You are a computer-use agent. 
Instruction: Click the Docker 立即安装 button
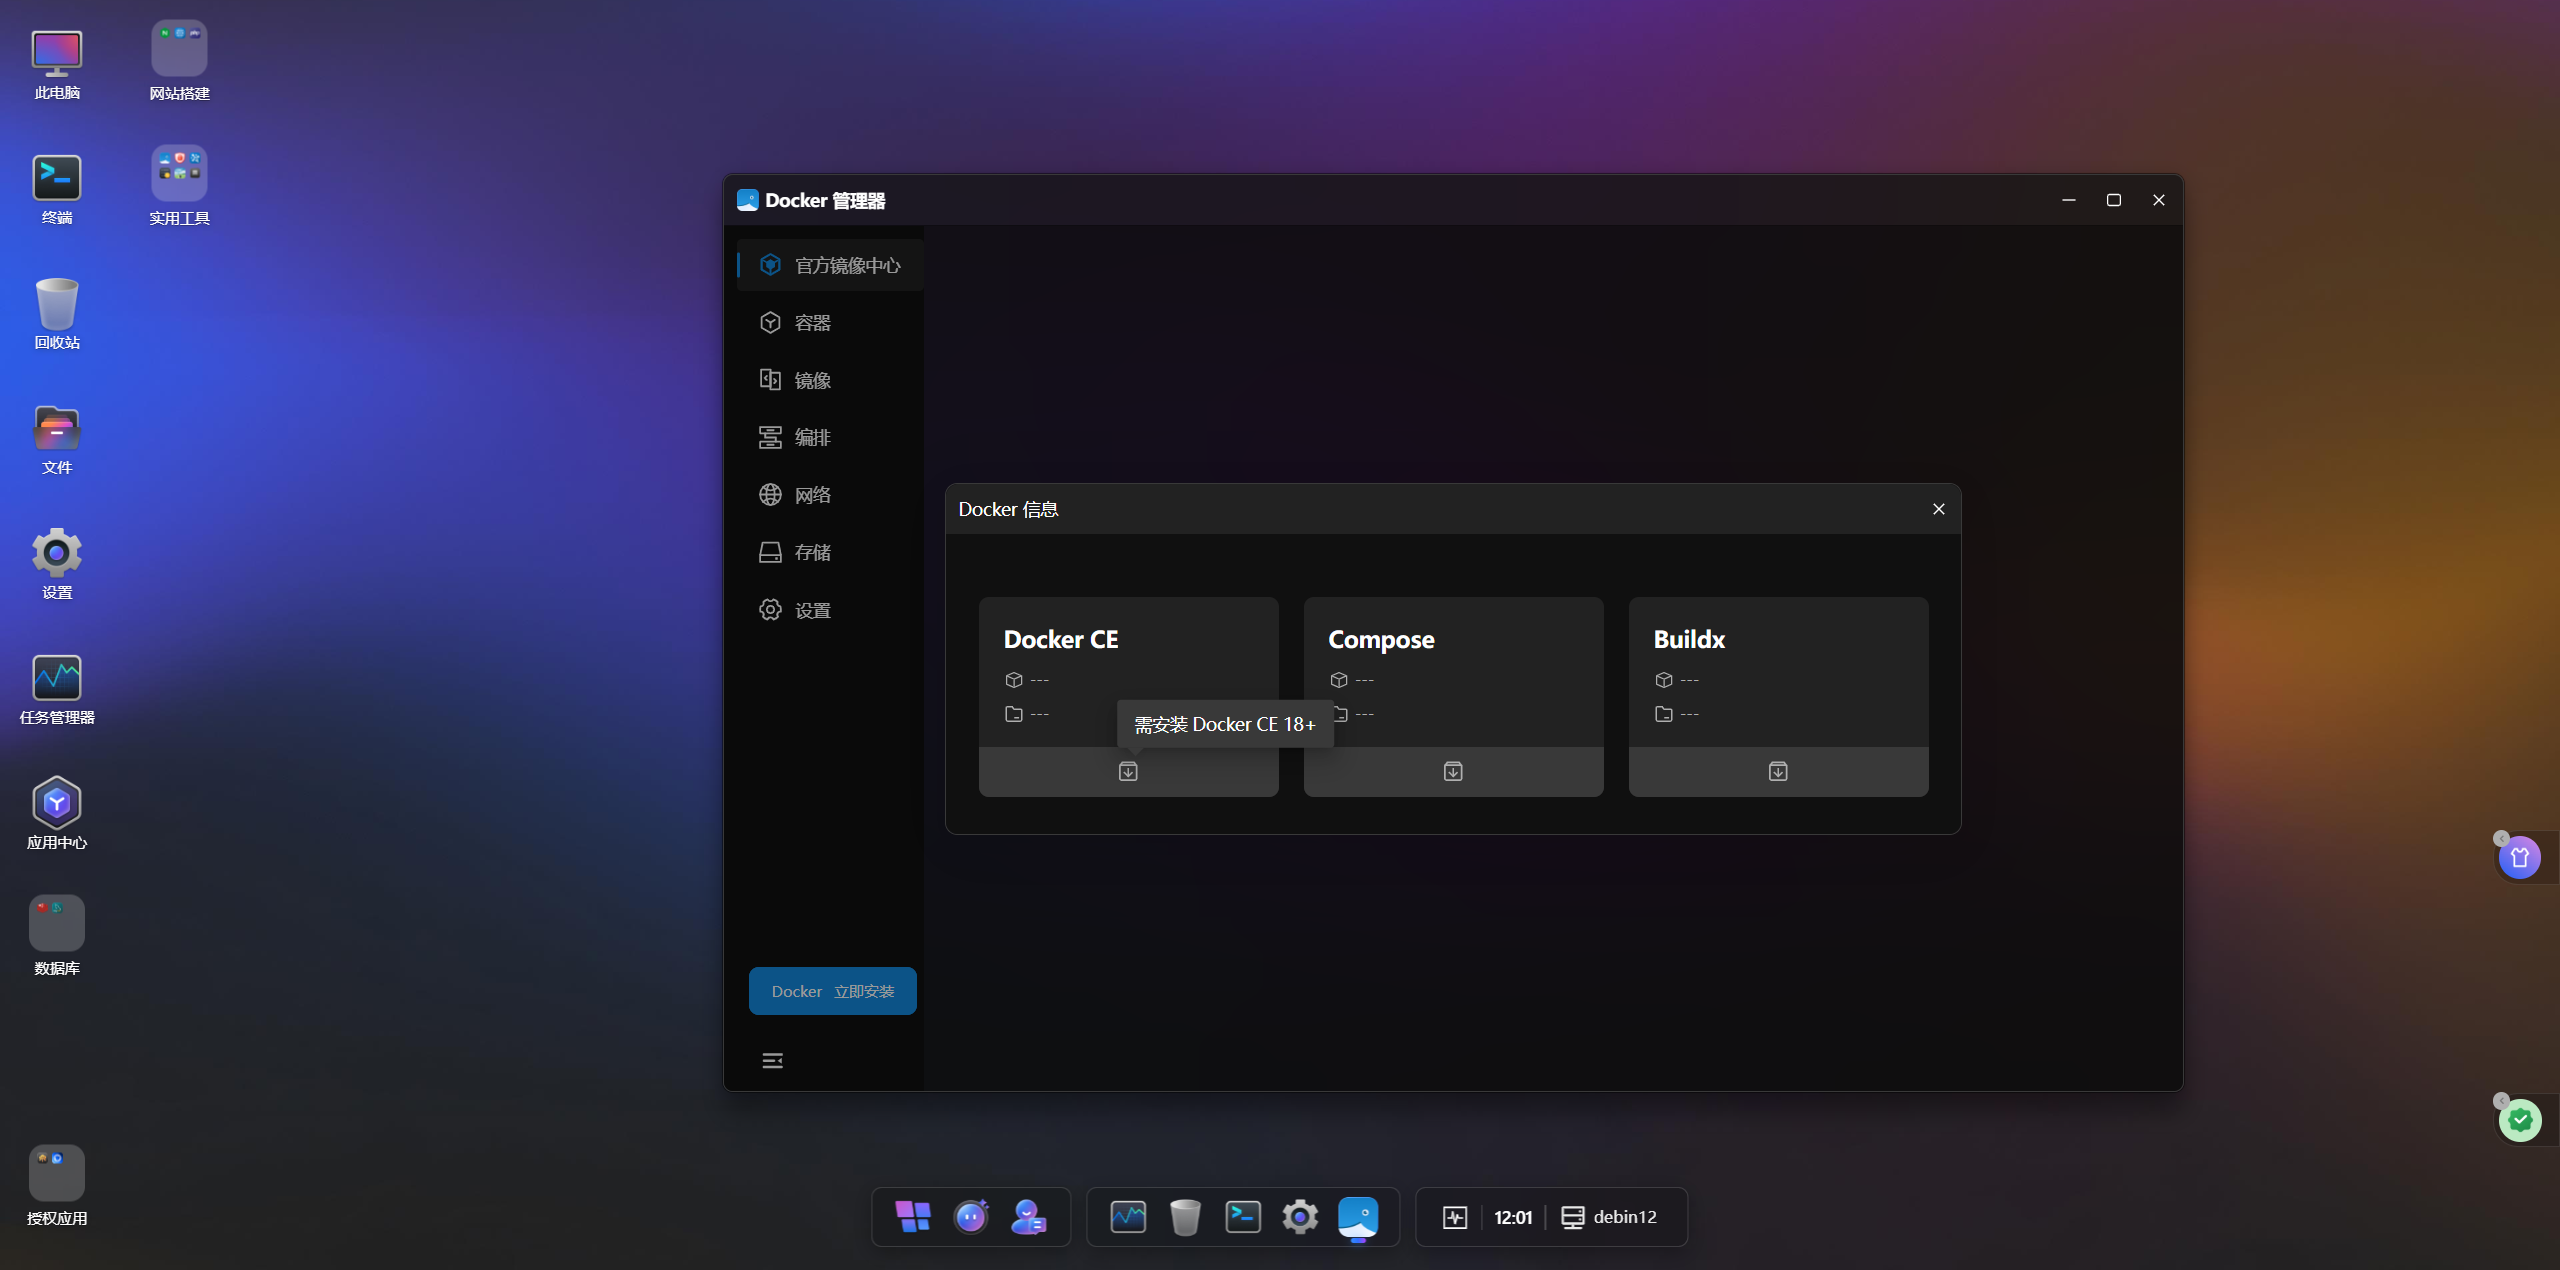coord(832,991)
